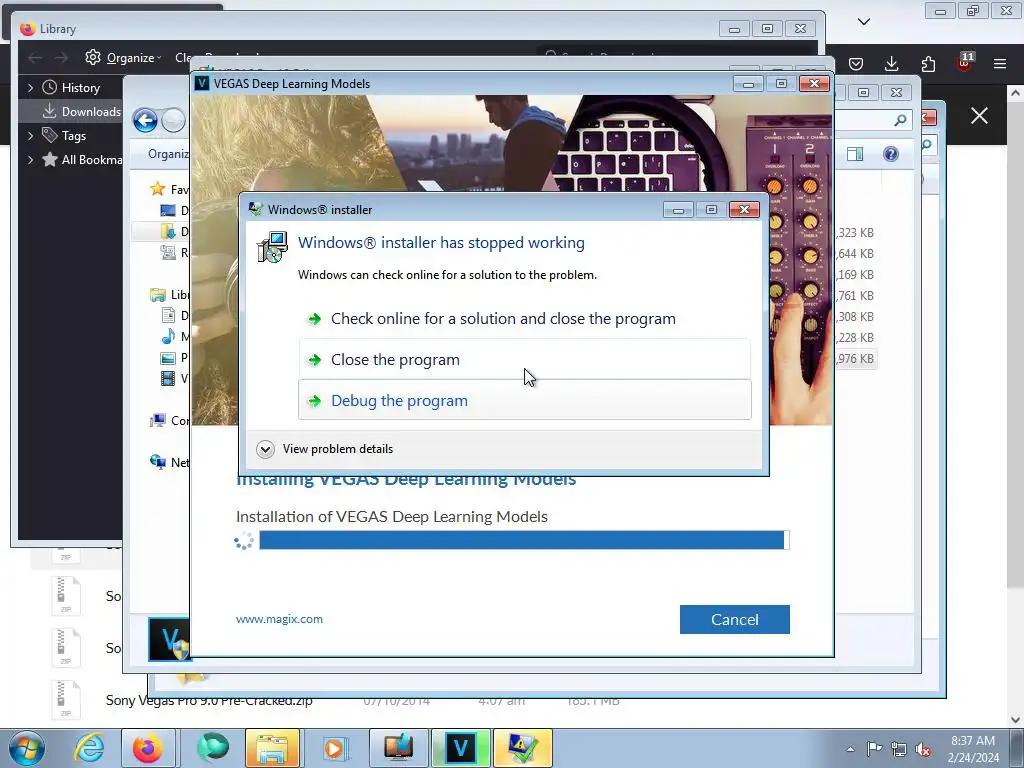Select Debug the program option
Viewport: 1024px width, 768px height.
tap(524, 400)
